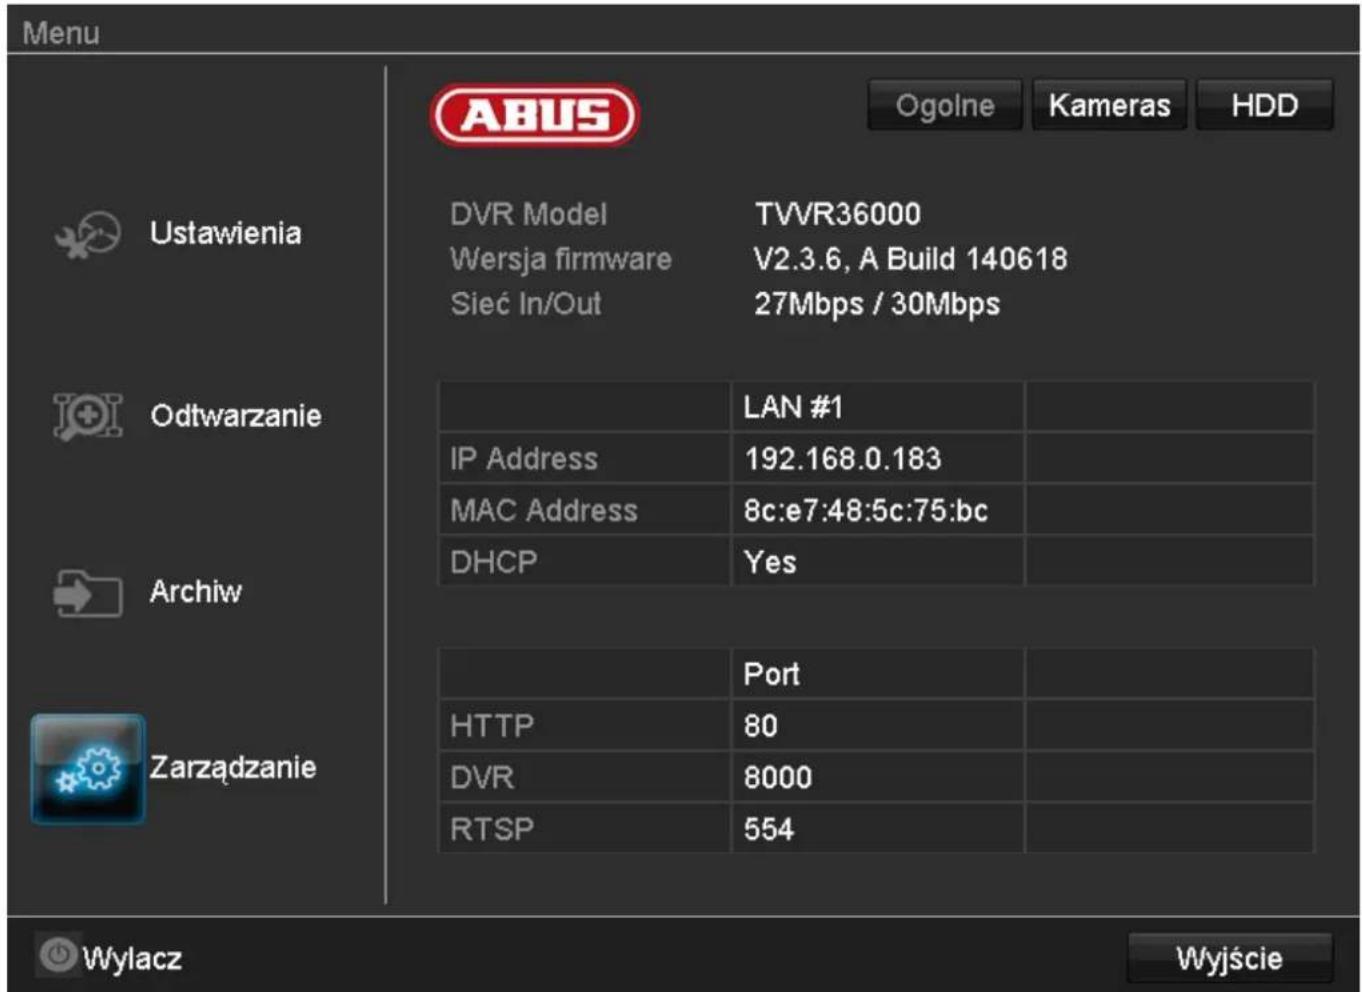Open the Ustawienia menu entry

225,233
